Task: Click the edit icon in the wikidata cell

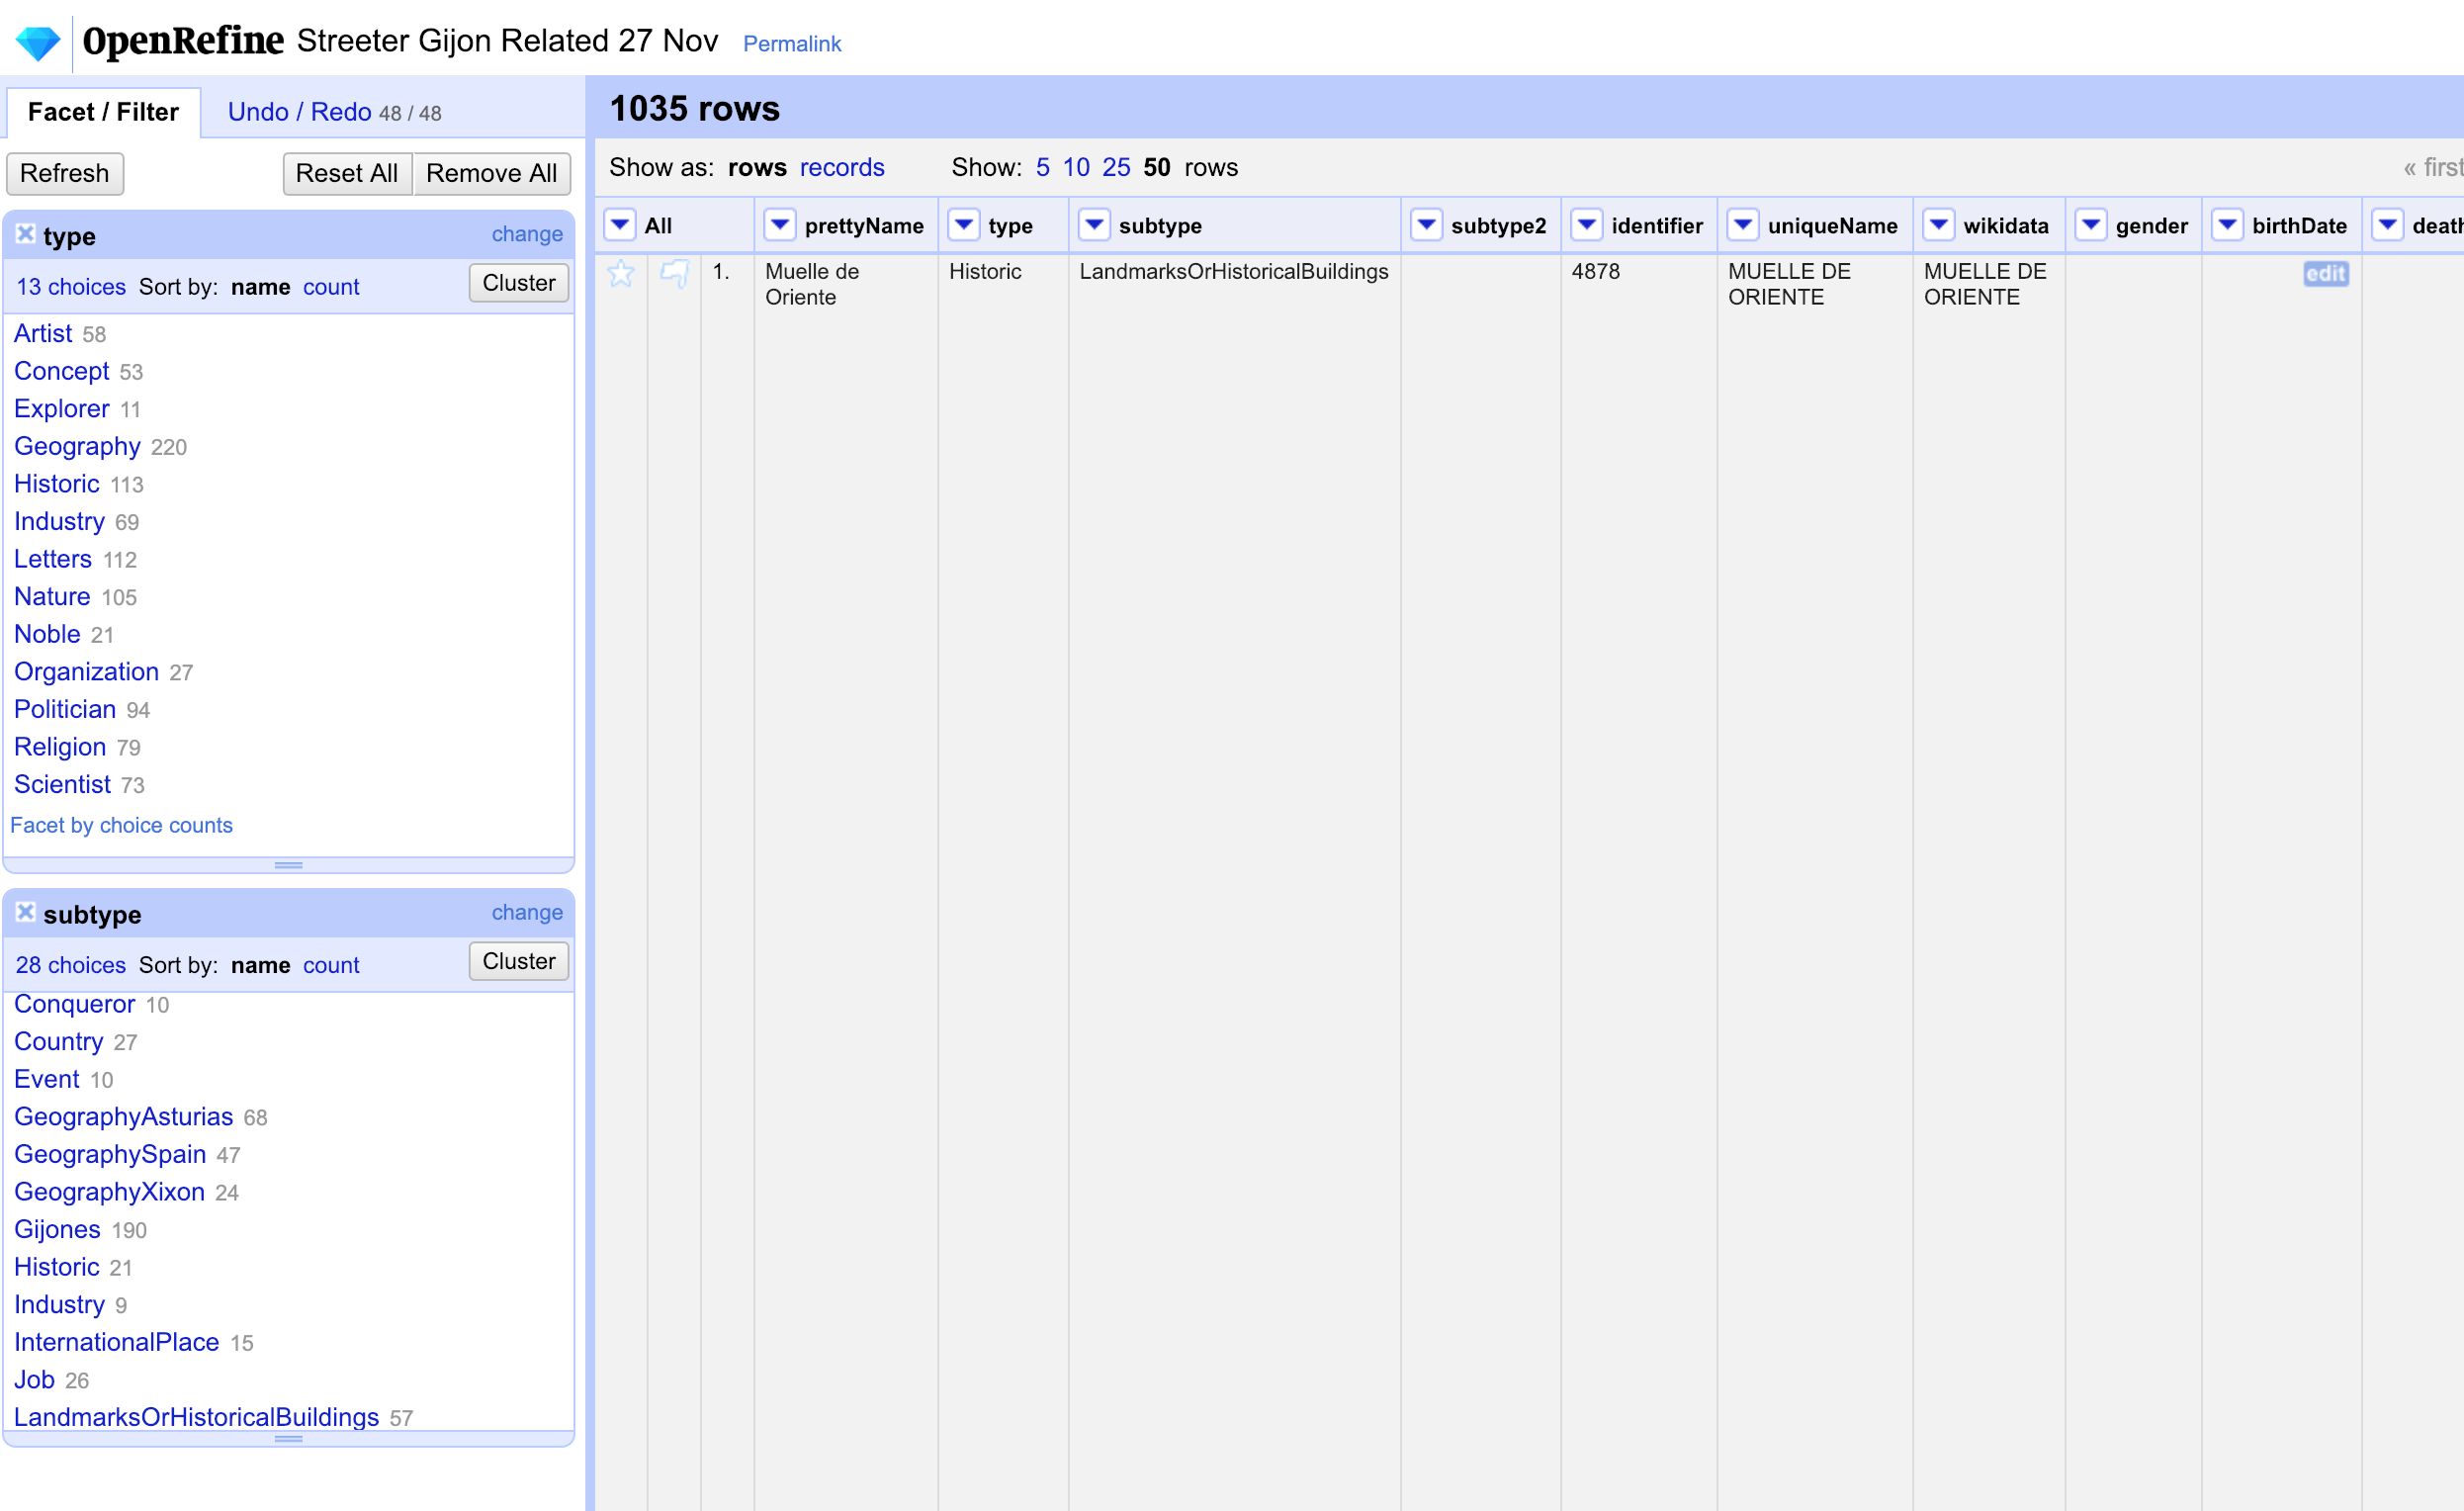Action: pos(2326,274)
